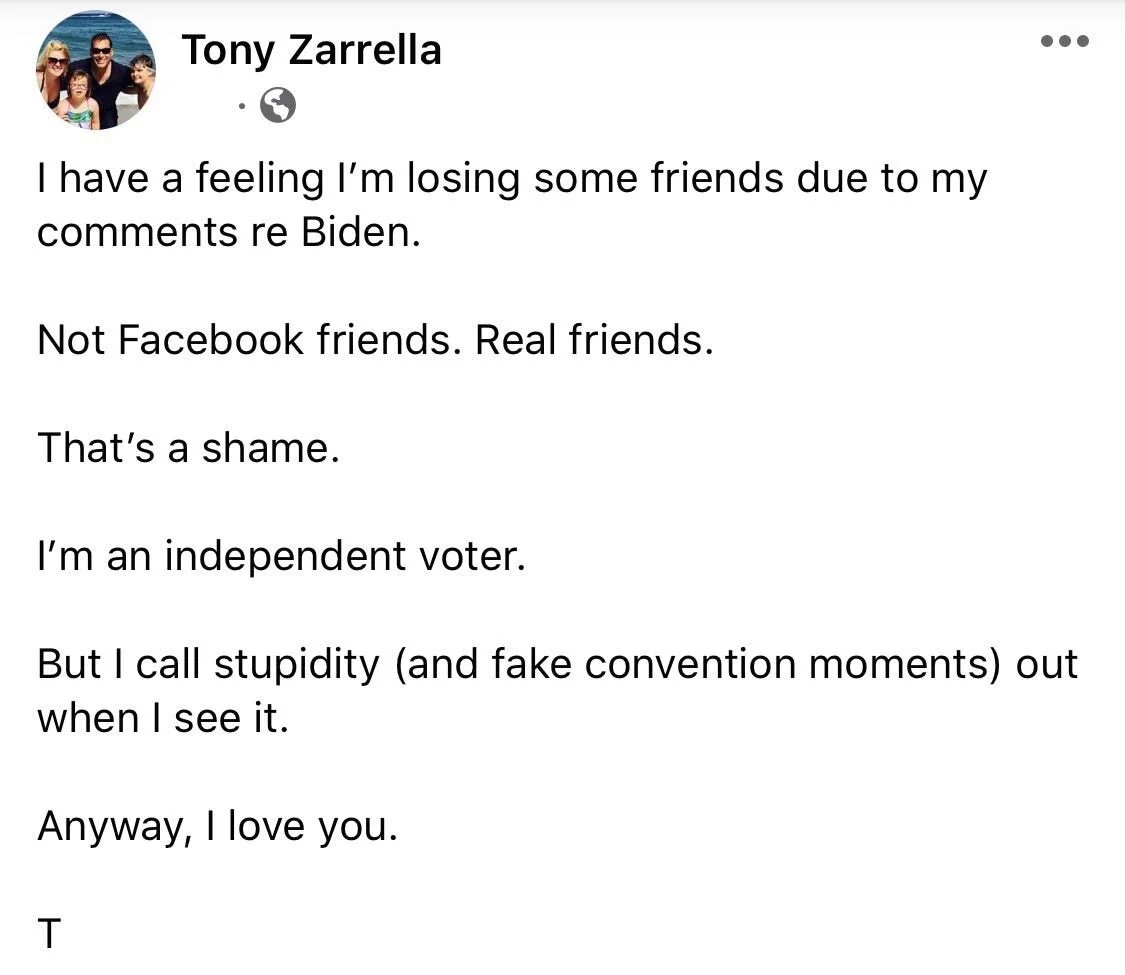
Task: Click the word "out" ending the stupidity line
Action: [1047, 664]
